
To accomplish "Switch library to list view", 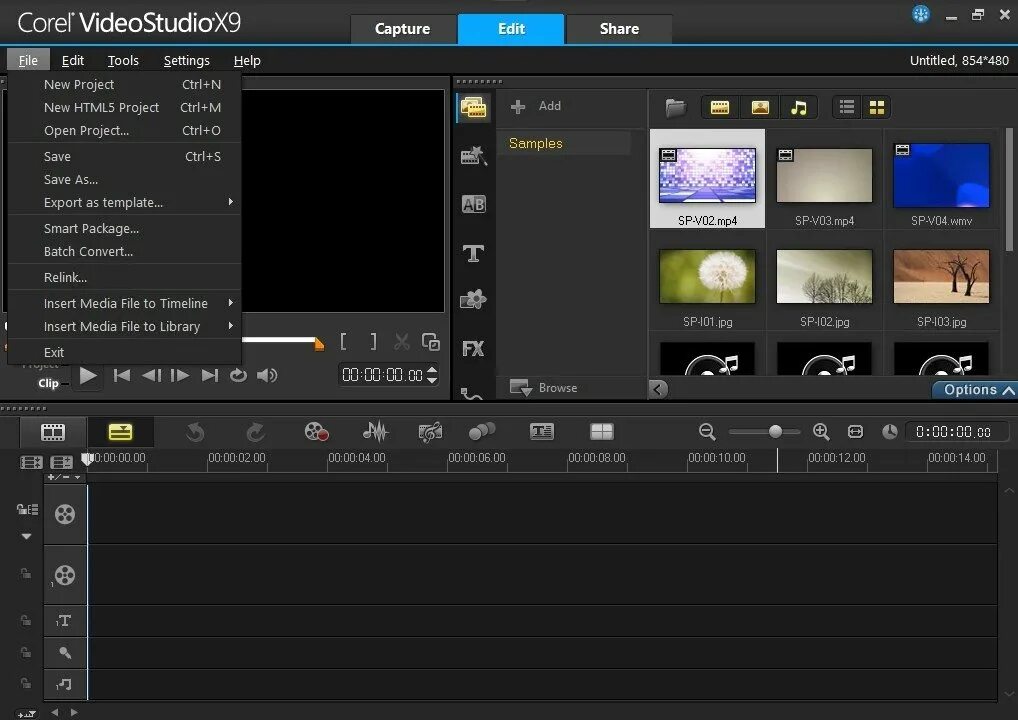I will (x=847, y=107).
